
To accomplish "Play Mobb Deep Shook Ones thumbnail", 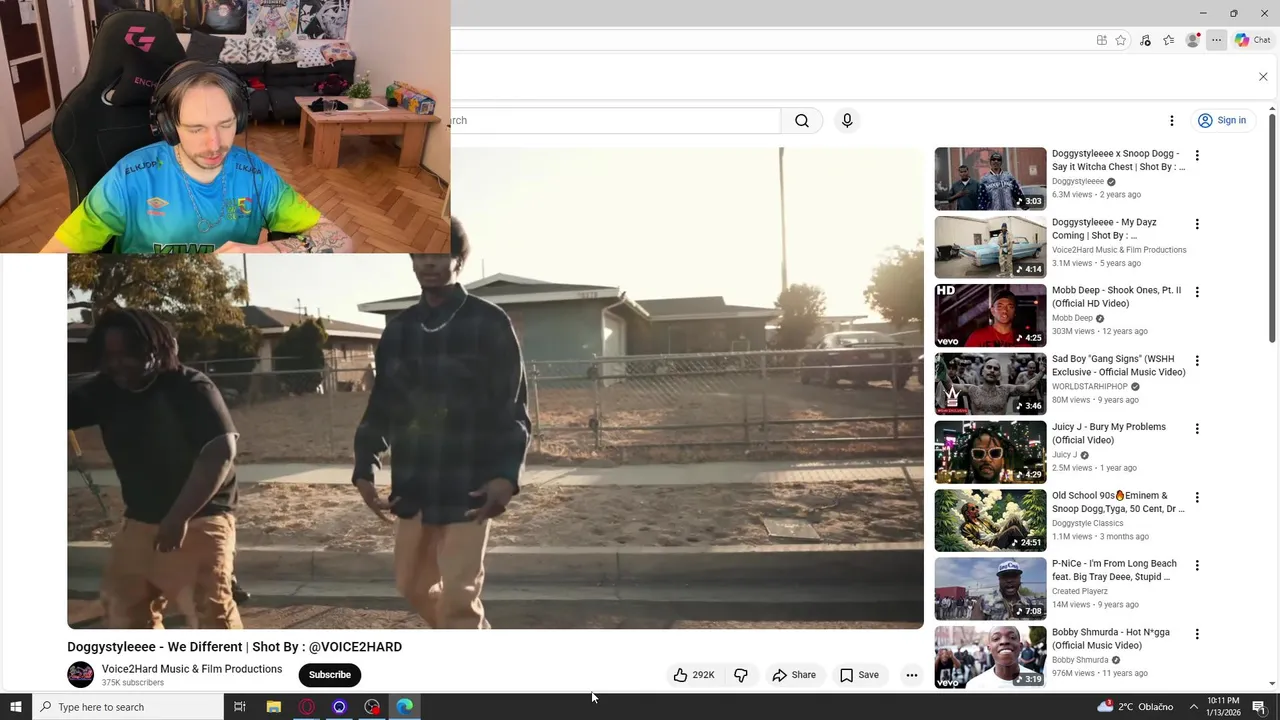I will tap(990, 316).
